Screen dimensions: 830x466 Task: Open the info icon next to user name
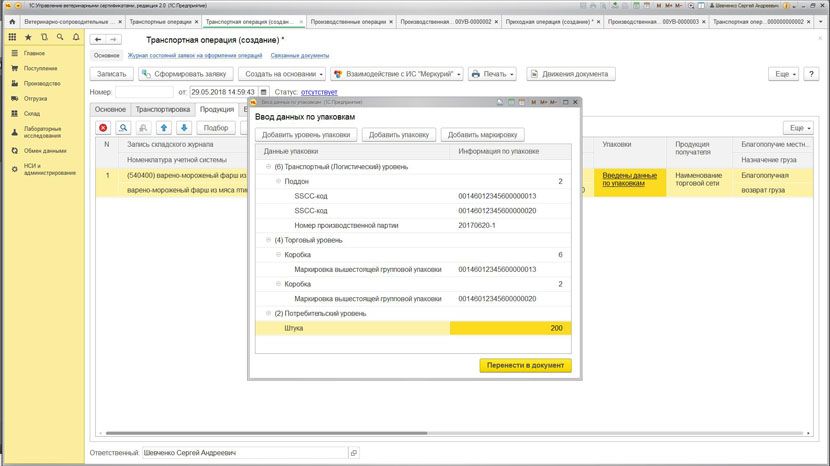pos(786,5)
